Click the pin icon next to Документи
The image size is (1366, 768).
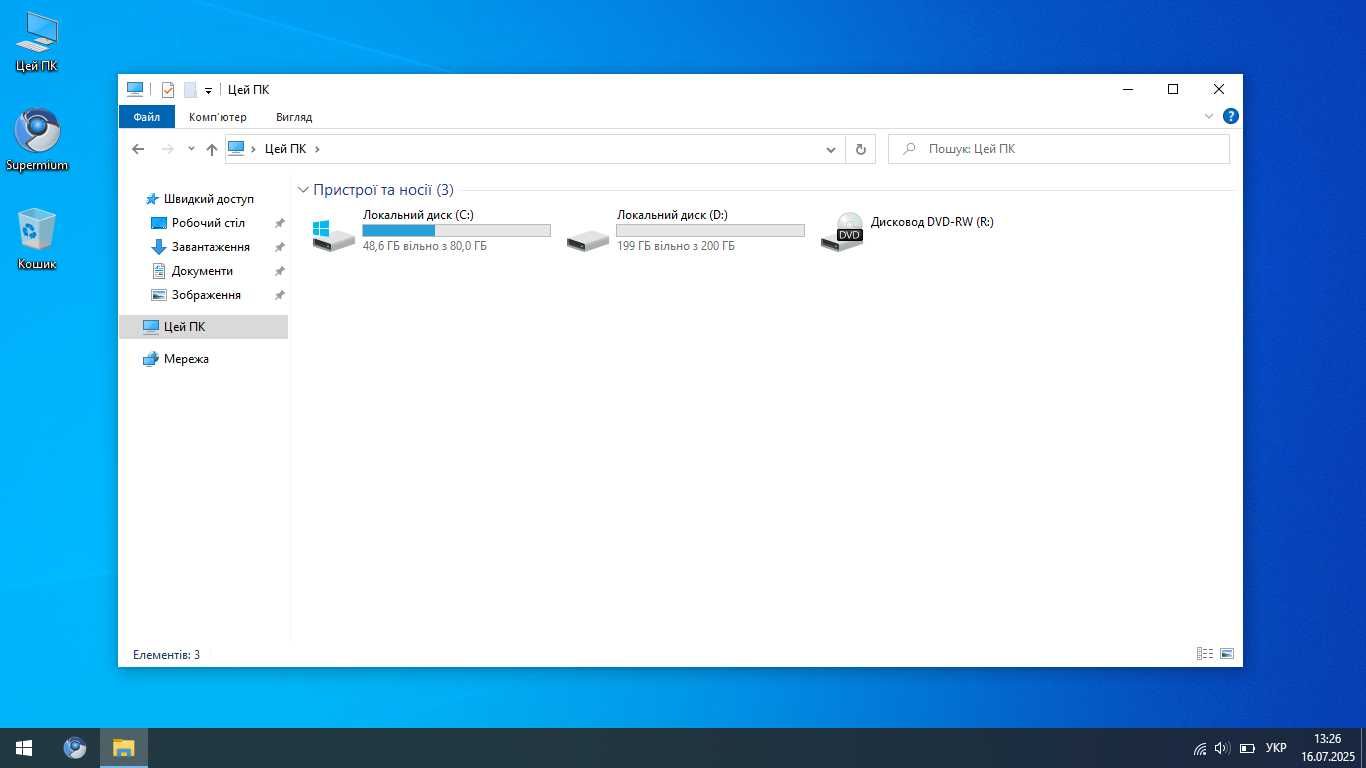click(x=280, y=271)
